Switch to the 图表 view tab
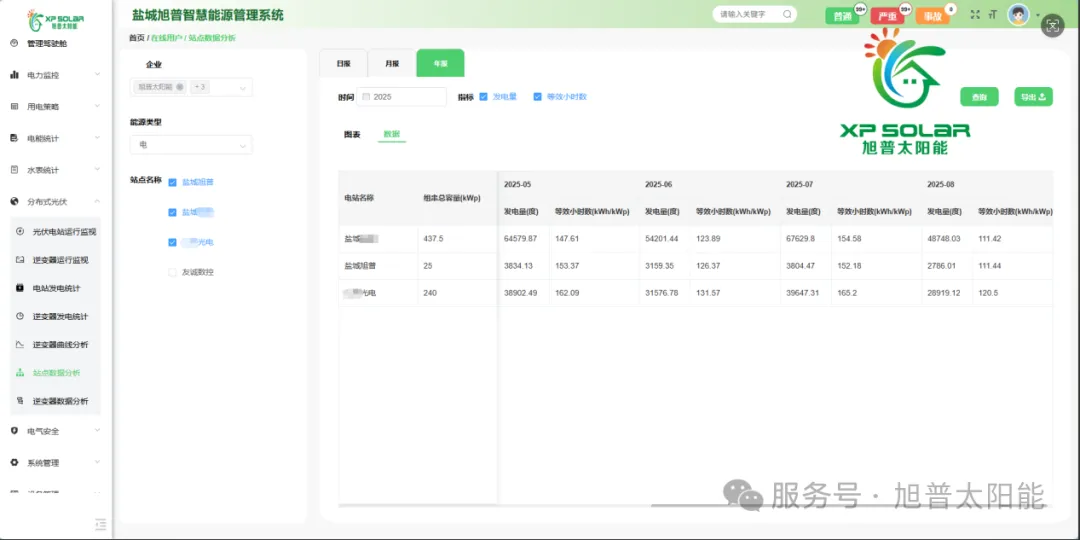Screen dimensions: 1080x540 [352, 134]
